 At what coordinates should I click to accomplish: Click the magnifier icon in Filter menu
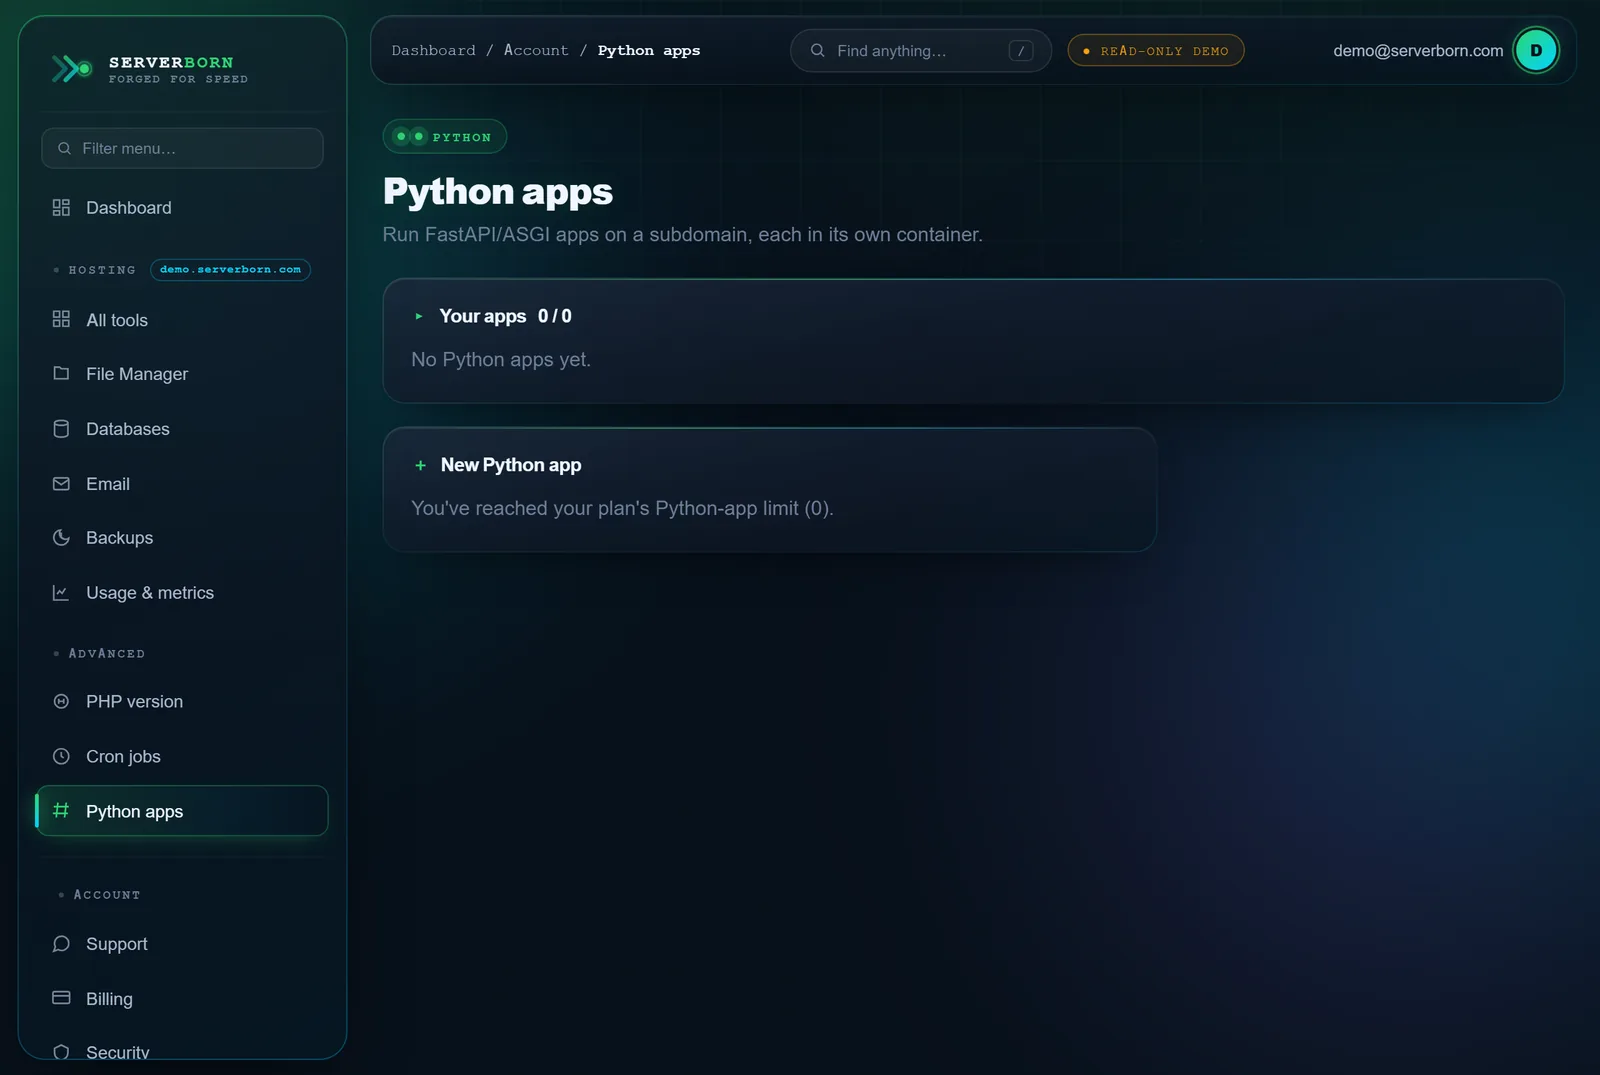tap(64, 148)
